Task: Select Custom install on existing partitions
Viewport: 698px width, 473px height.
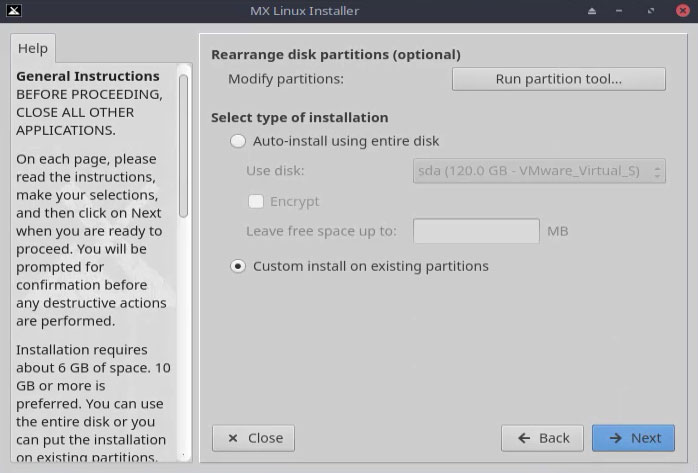Action: pos(238,266)
